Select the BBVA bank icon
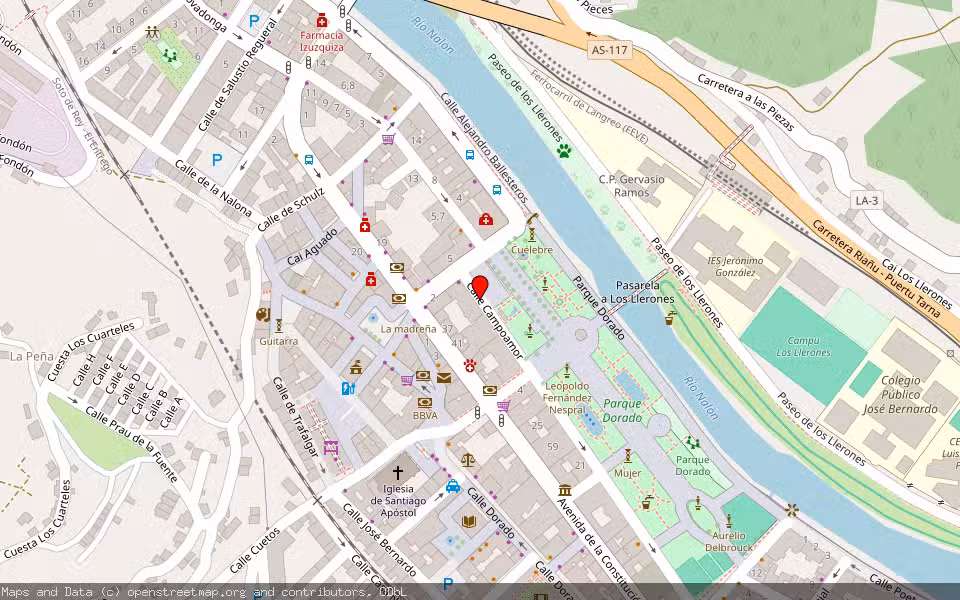This screenshot has height=600, width=960. (425, 402)
